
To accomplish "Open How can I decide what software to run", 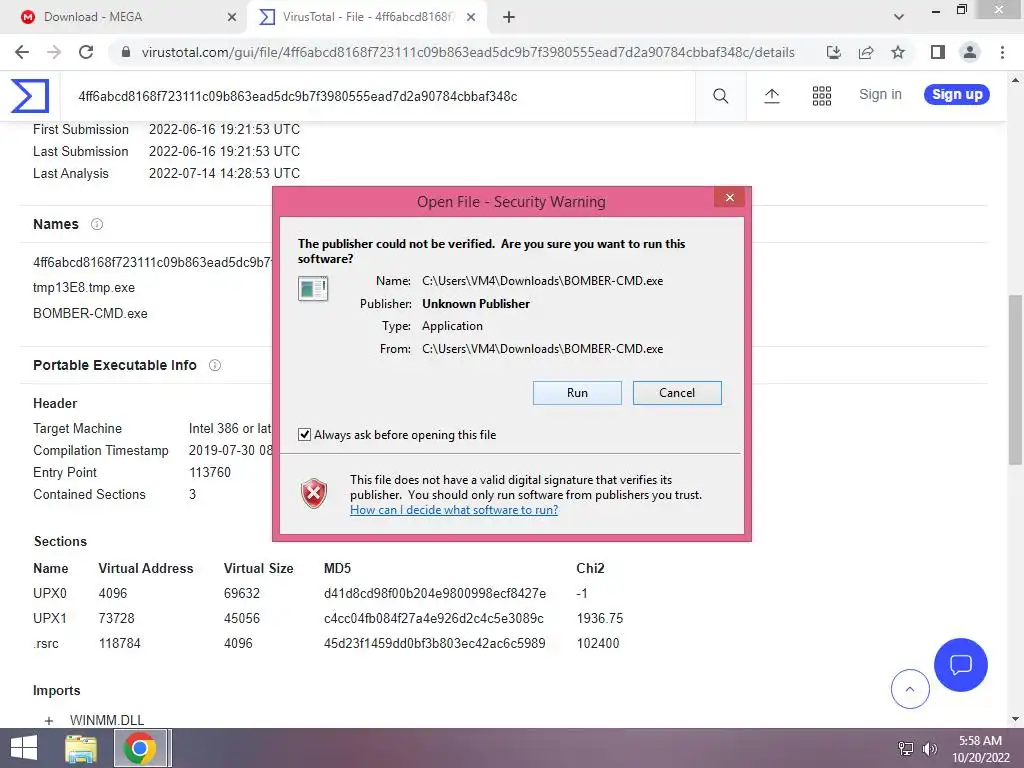I will pos(454,510).
